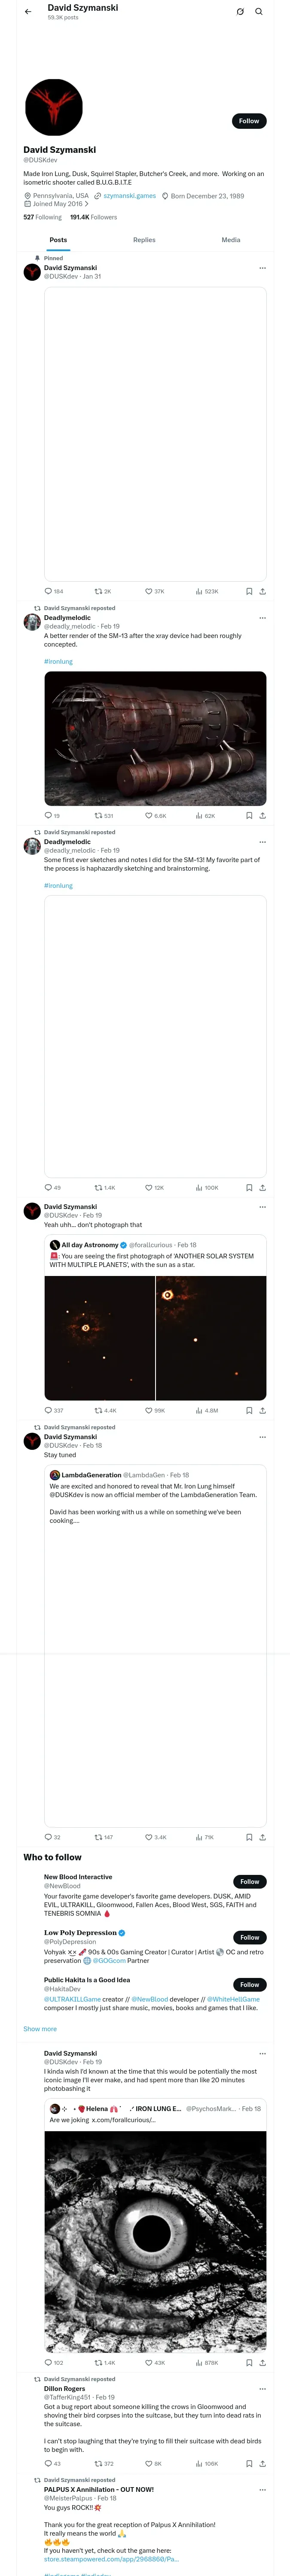The image size is (290, 2576).
Task: Switch to the Replies tab
Action: coord(144,240)
